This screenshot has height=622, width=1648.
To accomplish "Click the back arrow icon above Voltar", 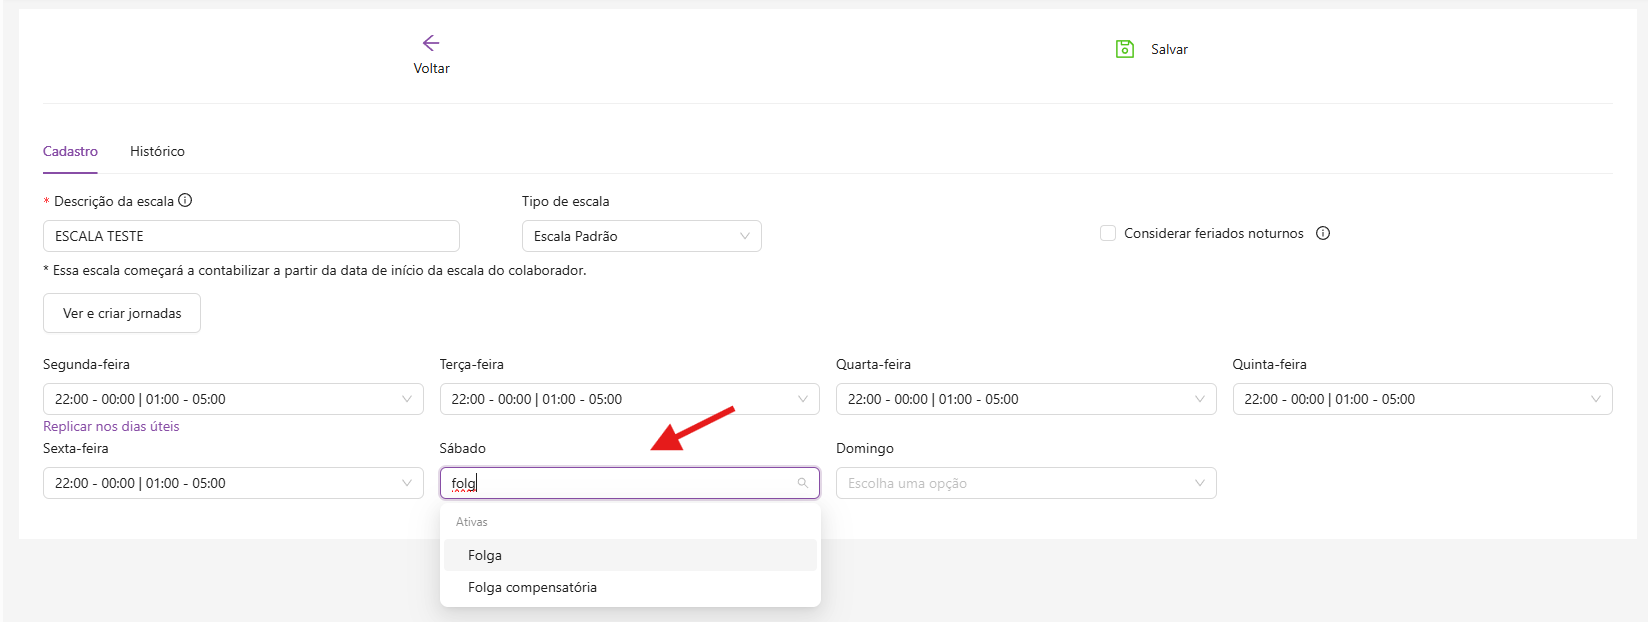I will click(431, 43).
